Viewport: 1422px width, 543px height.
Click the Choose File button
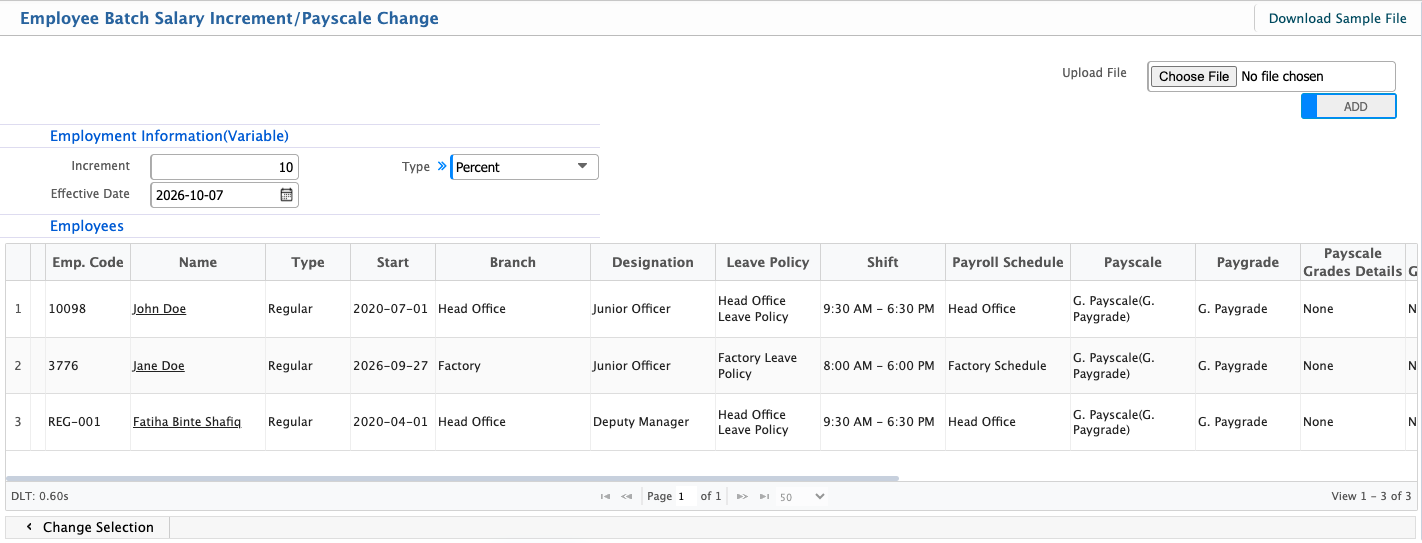[1194, 76]
